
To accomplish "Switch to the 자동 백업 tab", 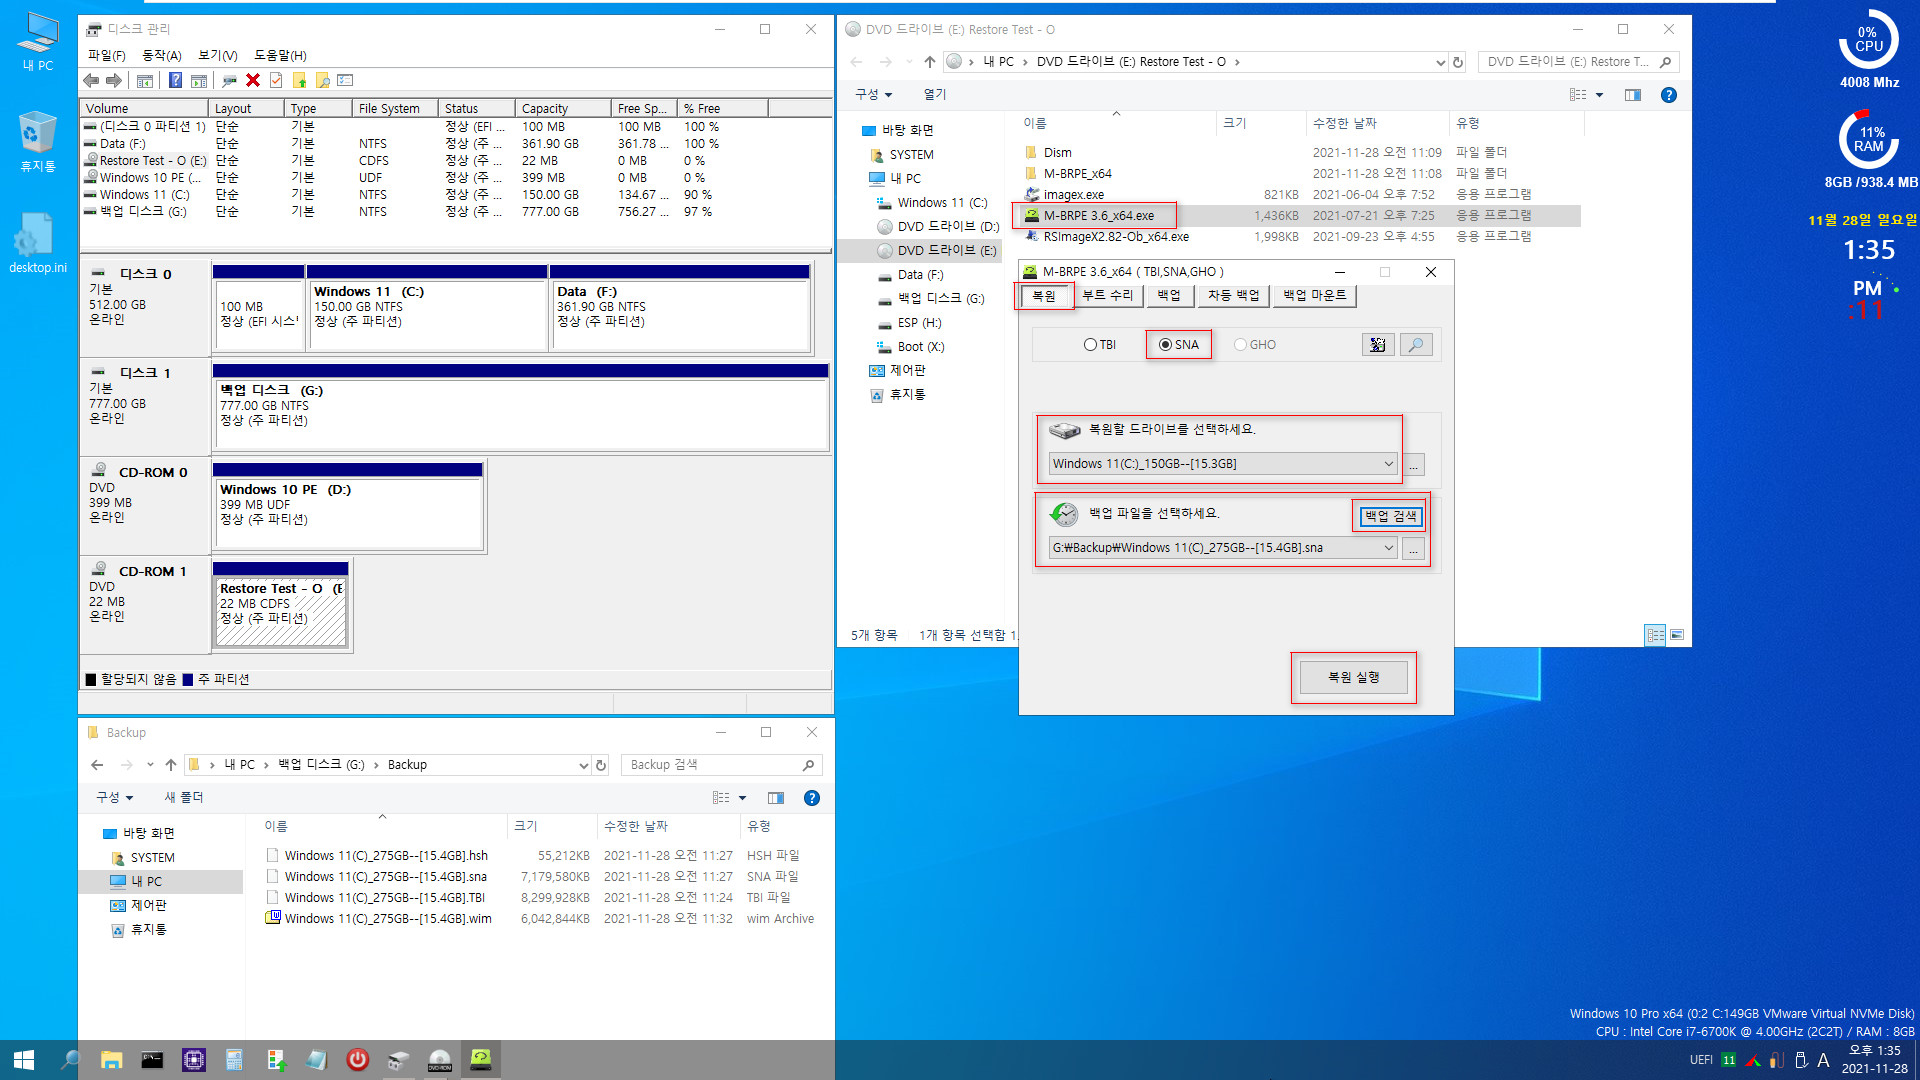I will click(x=1233, y=296).
